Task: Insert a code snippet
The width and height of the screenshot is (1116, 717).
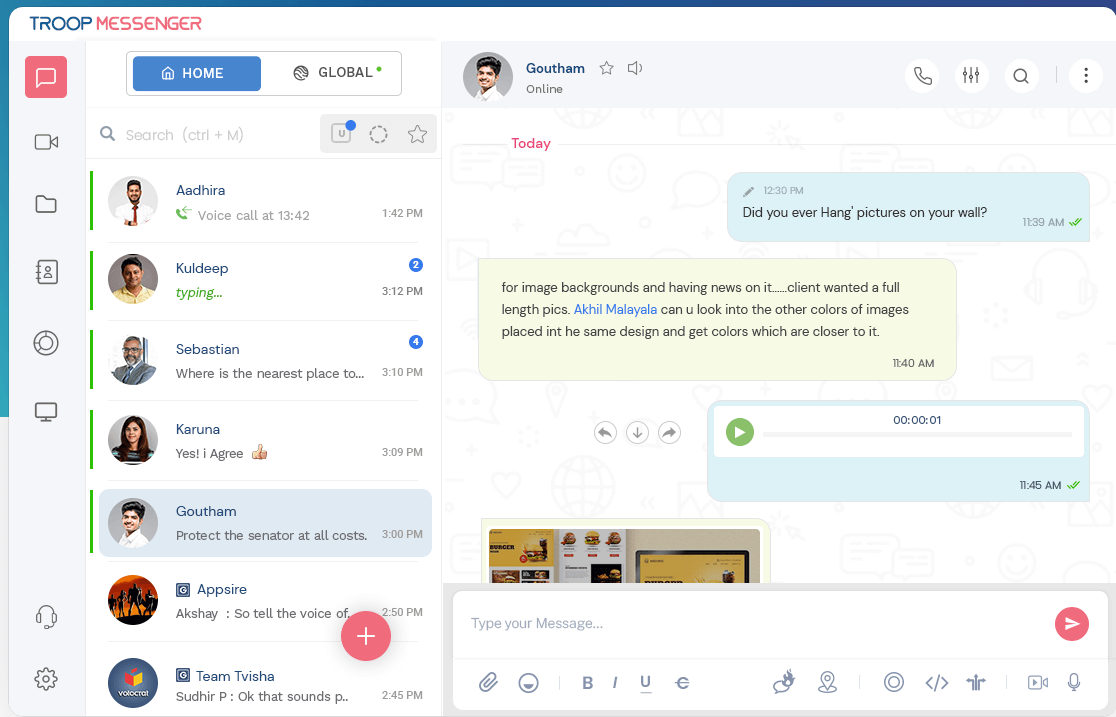Action: click(x=936, y=682)
